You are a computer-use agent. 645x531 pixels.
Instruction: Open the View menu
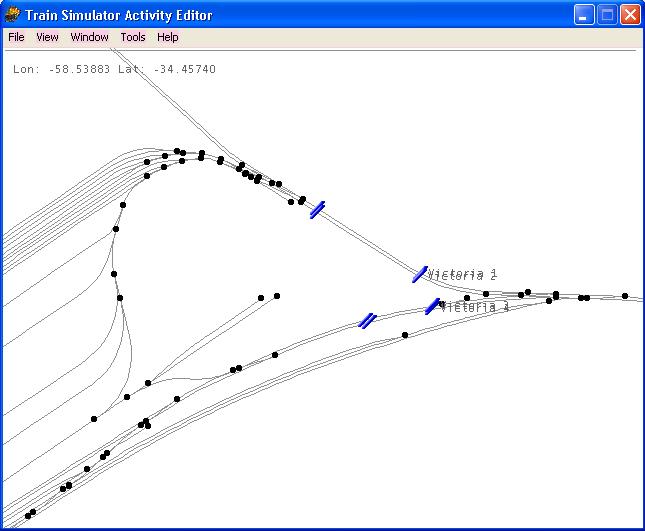47,37
